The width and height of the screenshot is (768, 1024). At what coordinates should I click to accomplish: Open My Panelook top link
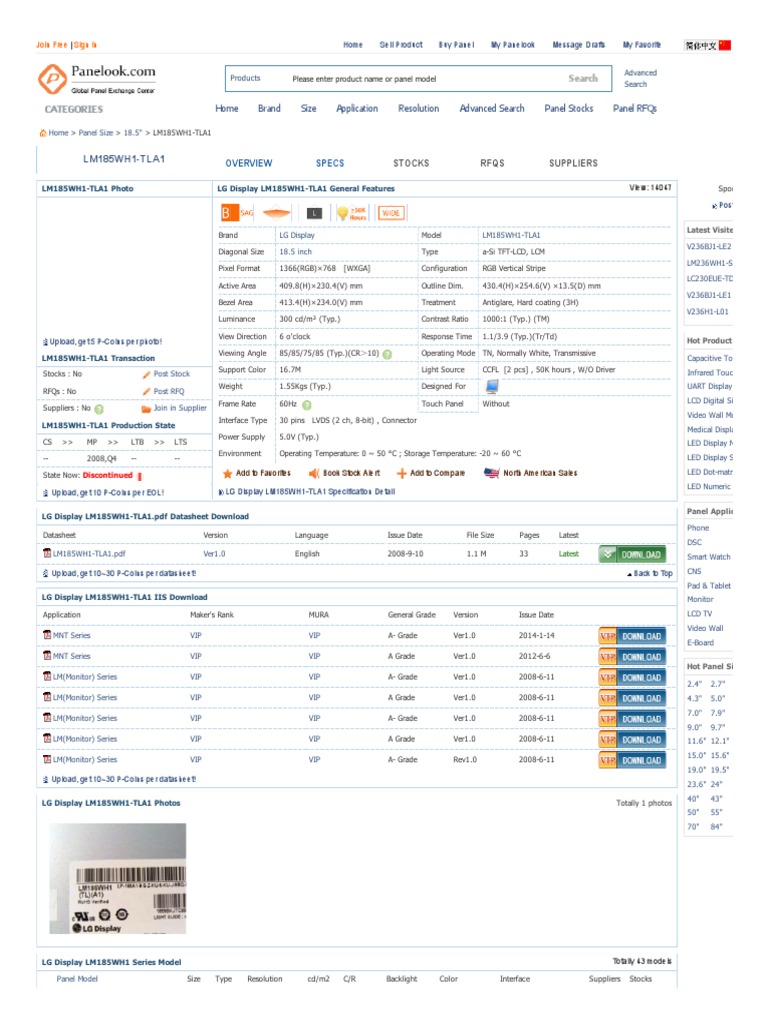coord(513,45)
